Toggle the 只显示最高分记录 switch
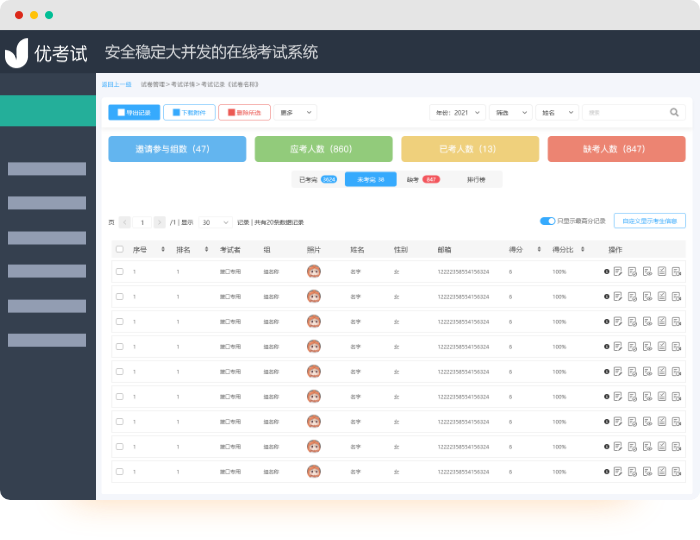 pos(547,221)
